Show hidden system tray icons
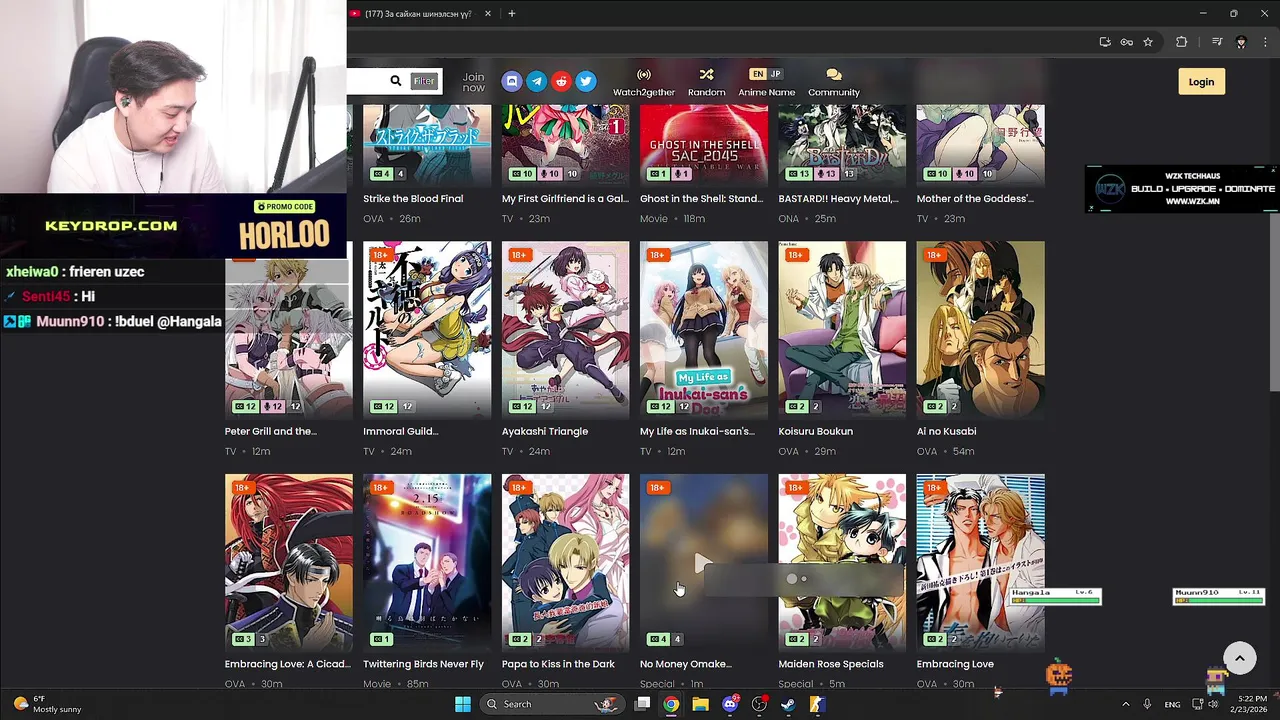The image size is (1280, 720). tap(1125, 704)
